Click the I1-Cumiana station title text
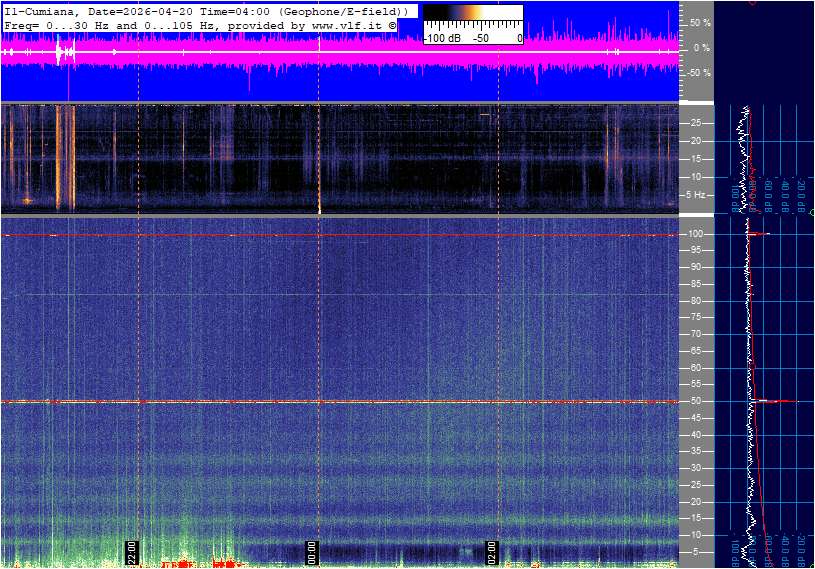Viewport: 815px width, 569px height. tap(39, 11)
